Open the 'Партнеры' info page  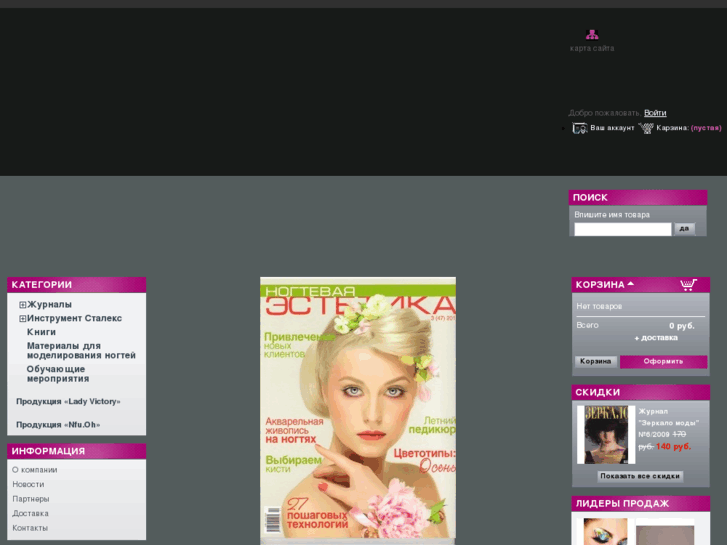(31, 499)
